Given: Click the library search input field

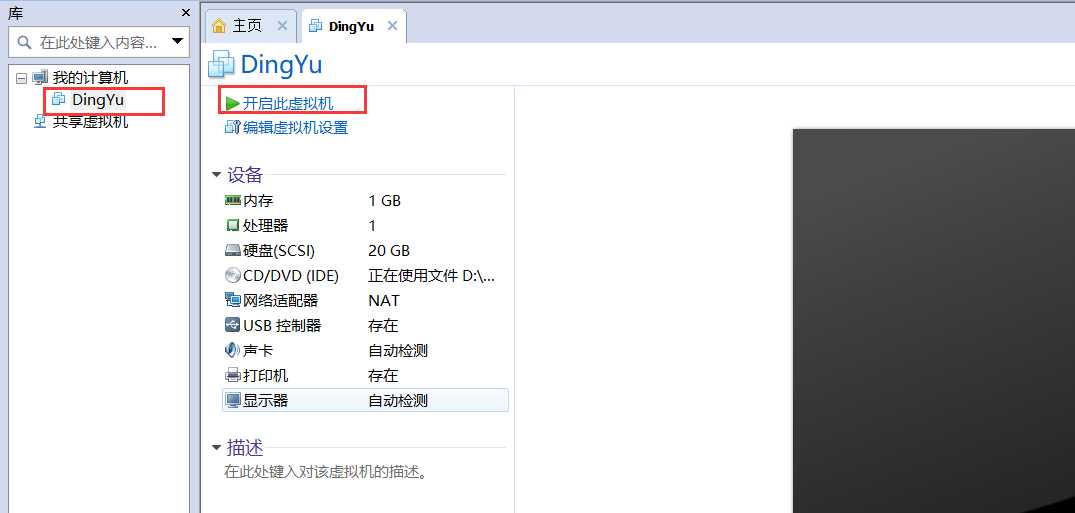Looking at the screenshot, I should click(x=99, y=43).
